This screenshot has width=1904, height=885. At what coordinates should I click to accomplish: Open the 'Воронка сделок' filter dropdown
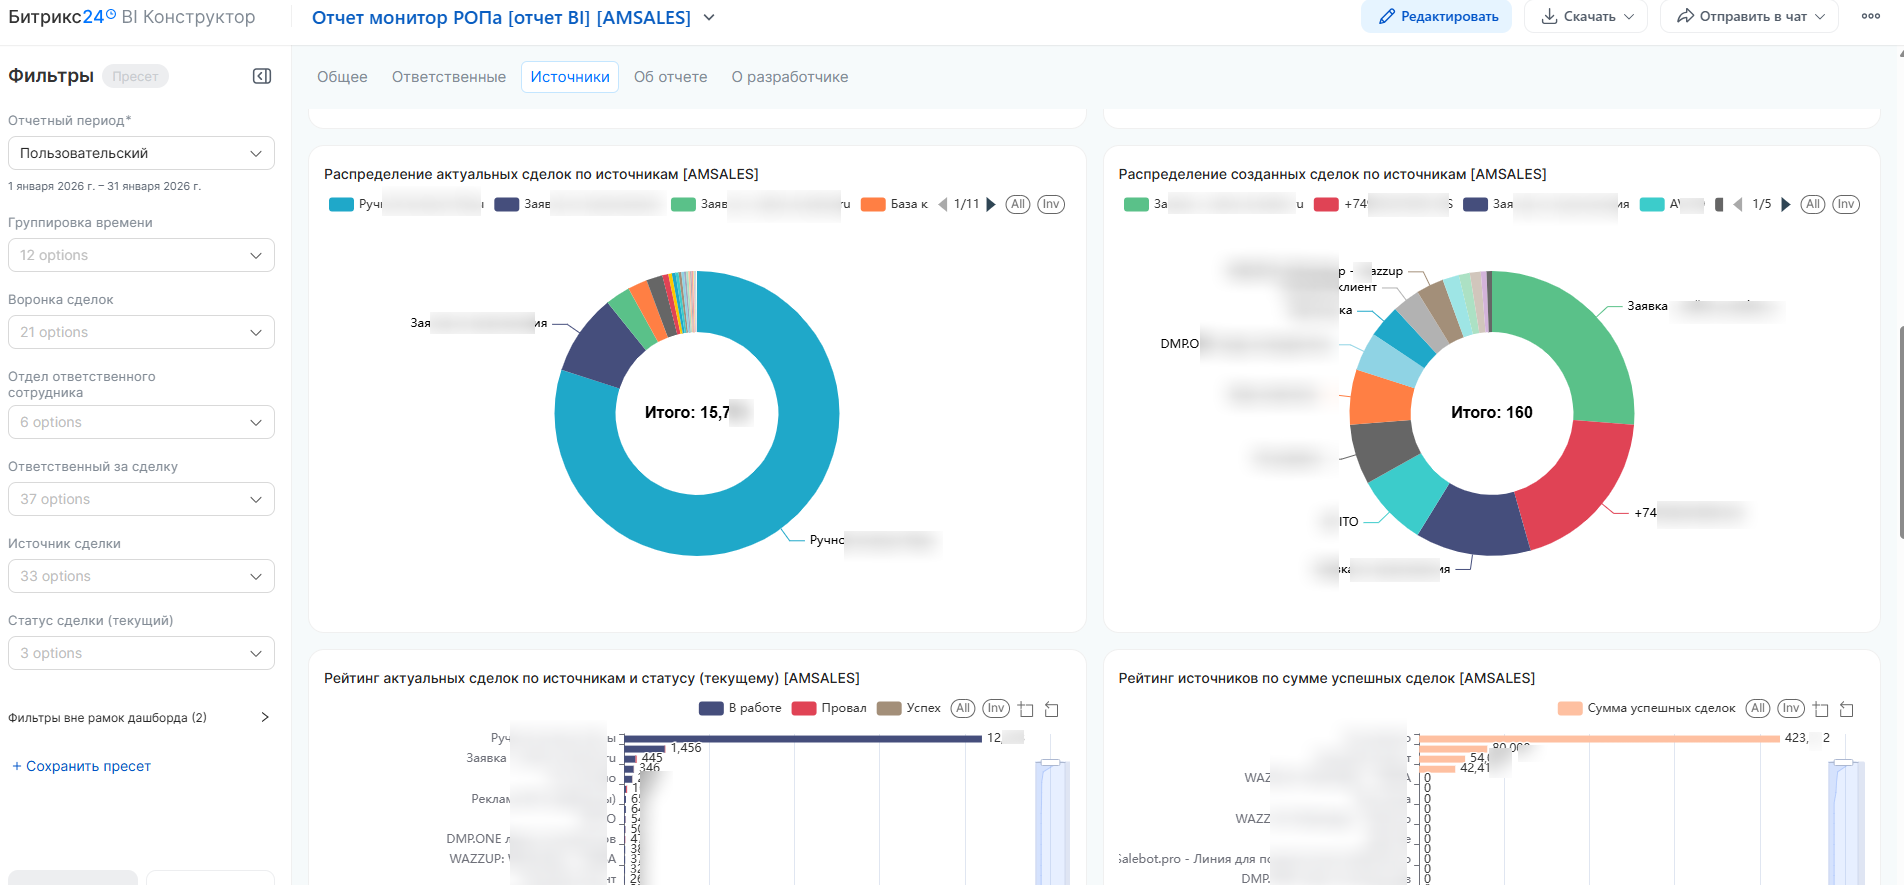click(141, 332)
